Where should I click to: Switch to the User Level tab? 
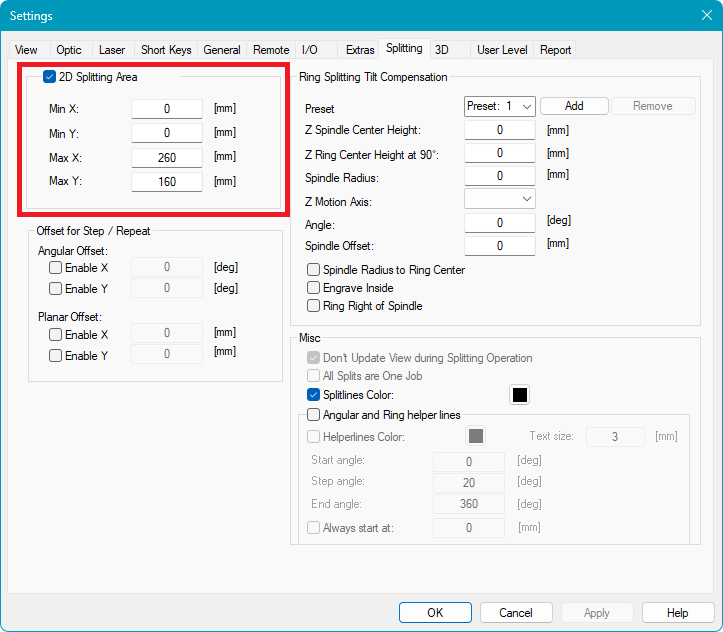pos(502,50)
